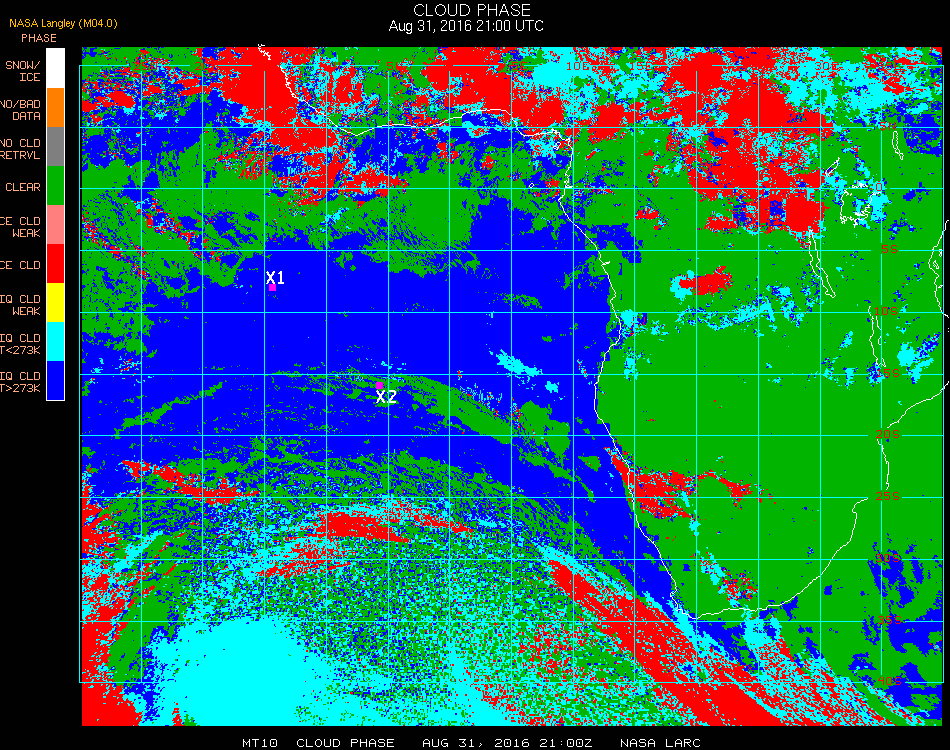Click the cyan LIQ CLD T<273K legend swatch
The image size is (950, 750).
click(55, 342)
